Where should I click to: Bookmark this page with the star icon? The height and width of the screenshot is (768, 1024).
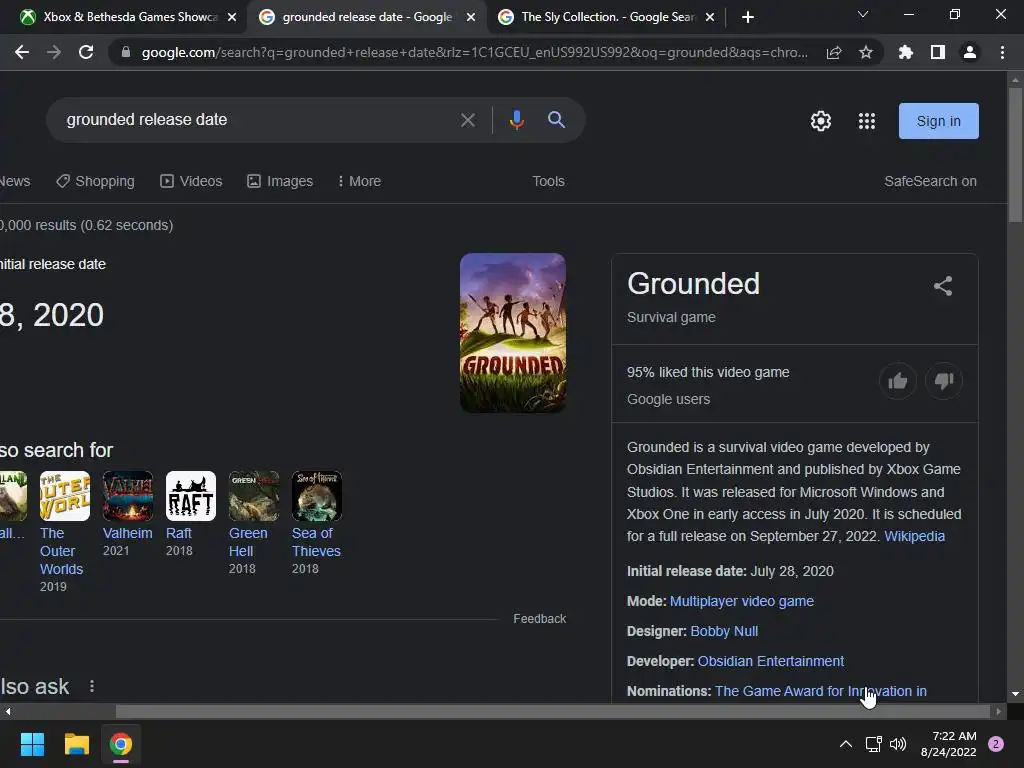(x=866, y=52)
